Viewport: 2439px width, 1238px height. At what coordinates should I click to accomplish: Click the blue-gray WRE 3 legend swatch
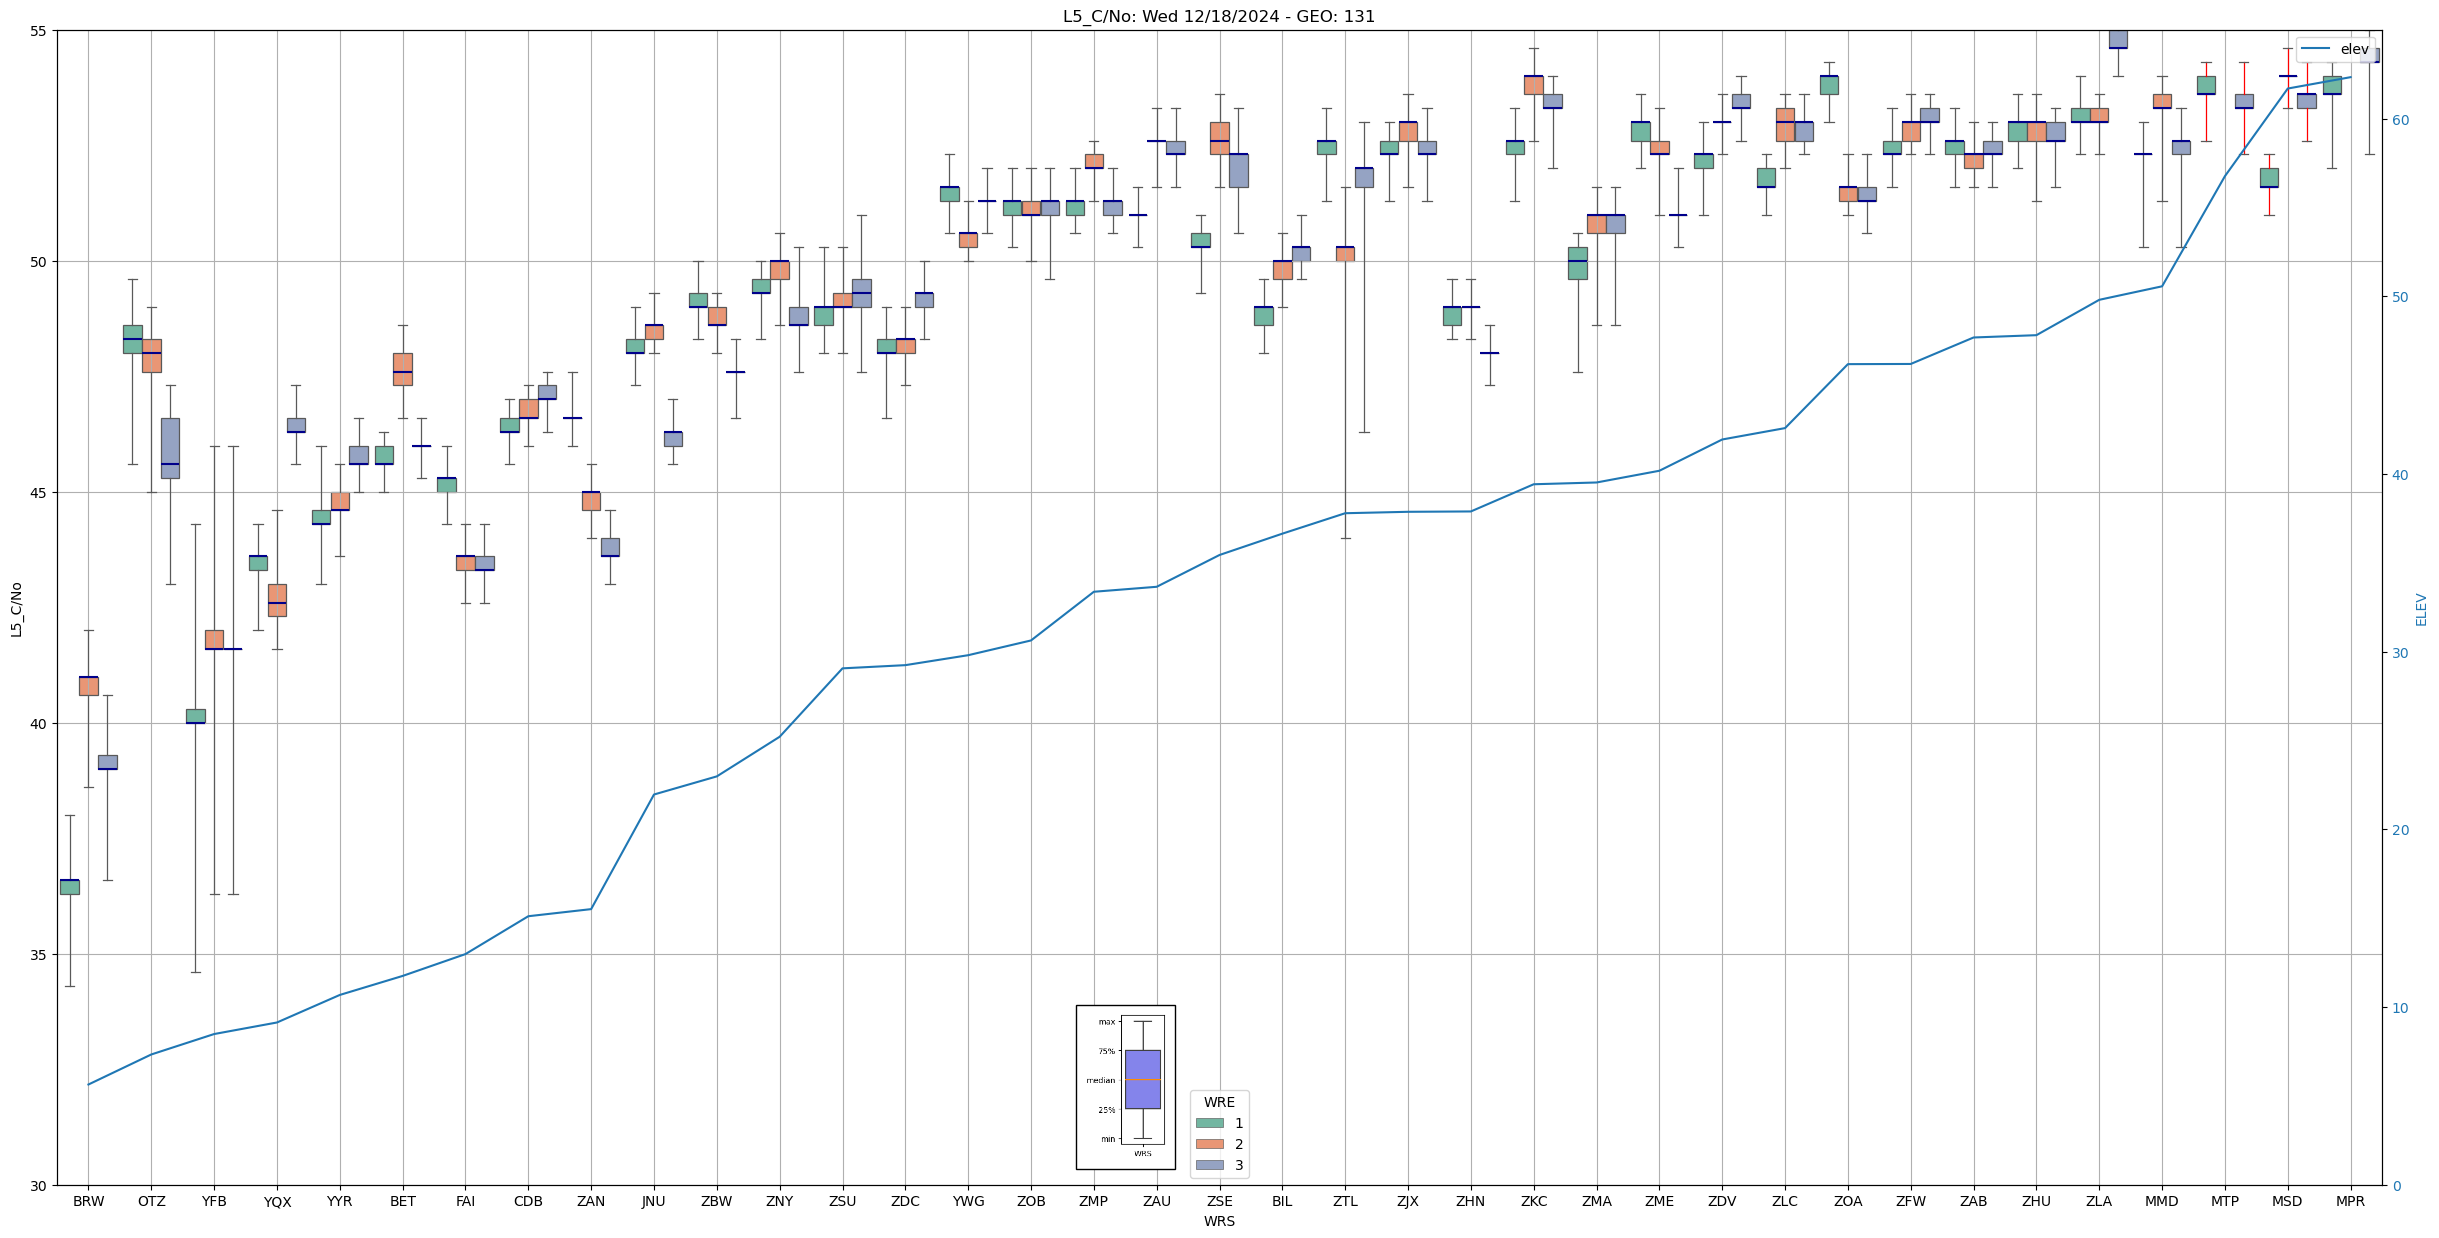(1209, 1165)
